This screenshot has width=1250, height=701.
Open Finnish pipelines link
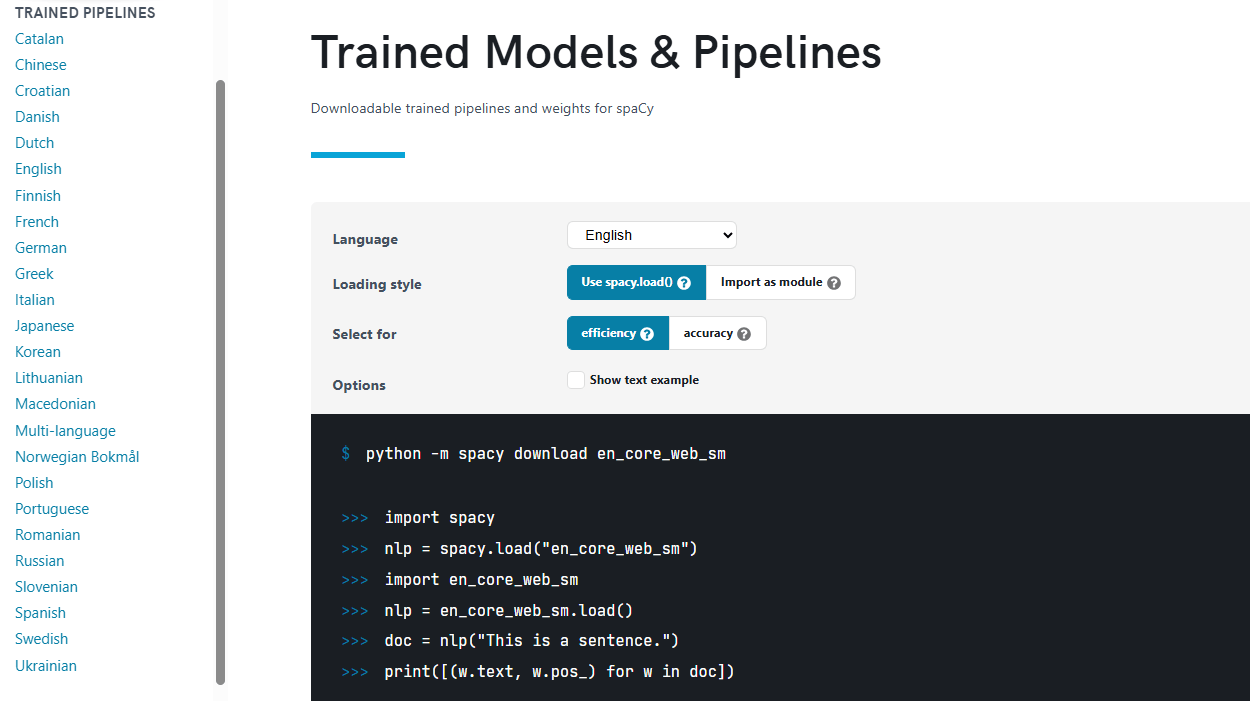38,196
